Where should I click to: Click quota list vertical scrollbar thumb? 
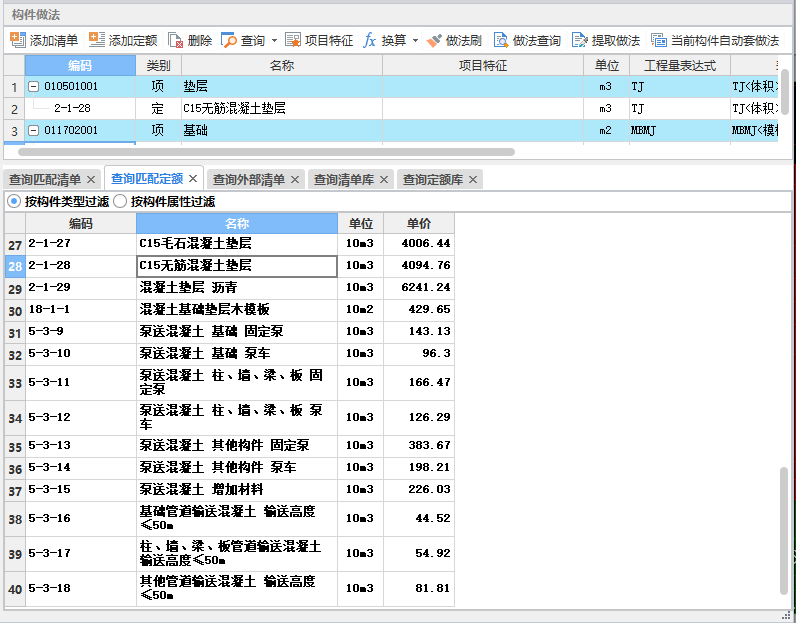click(784, 531)
